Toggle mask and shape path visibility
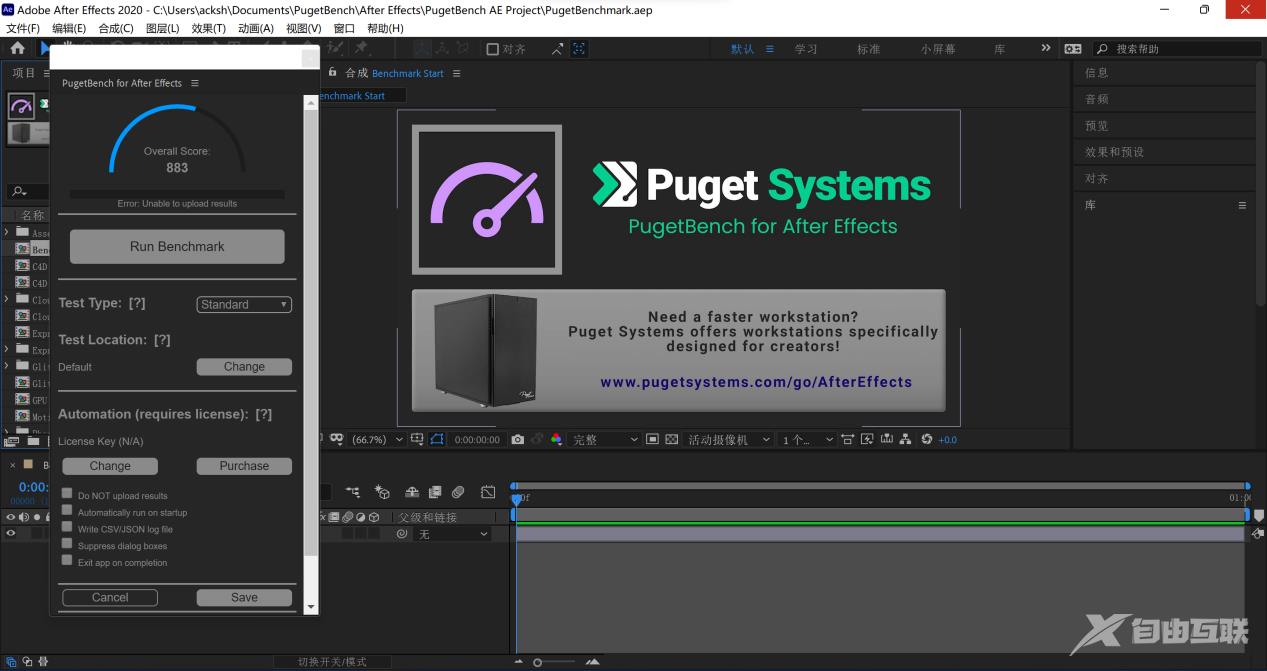The height and width of the screenshot is (671, 1267). [x=437, y=439]
